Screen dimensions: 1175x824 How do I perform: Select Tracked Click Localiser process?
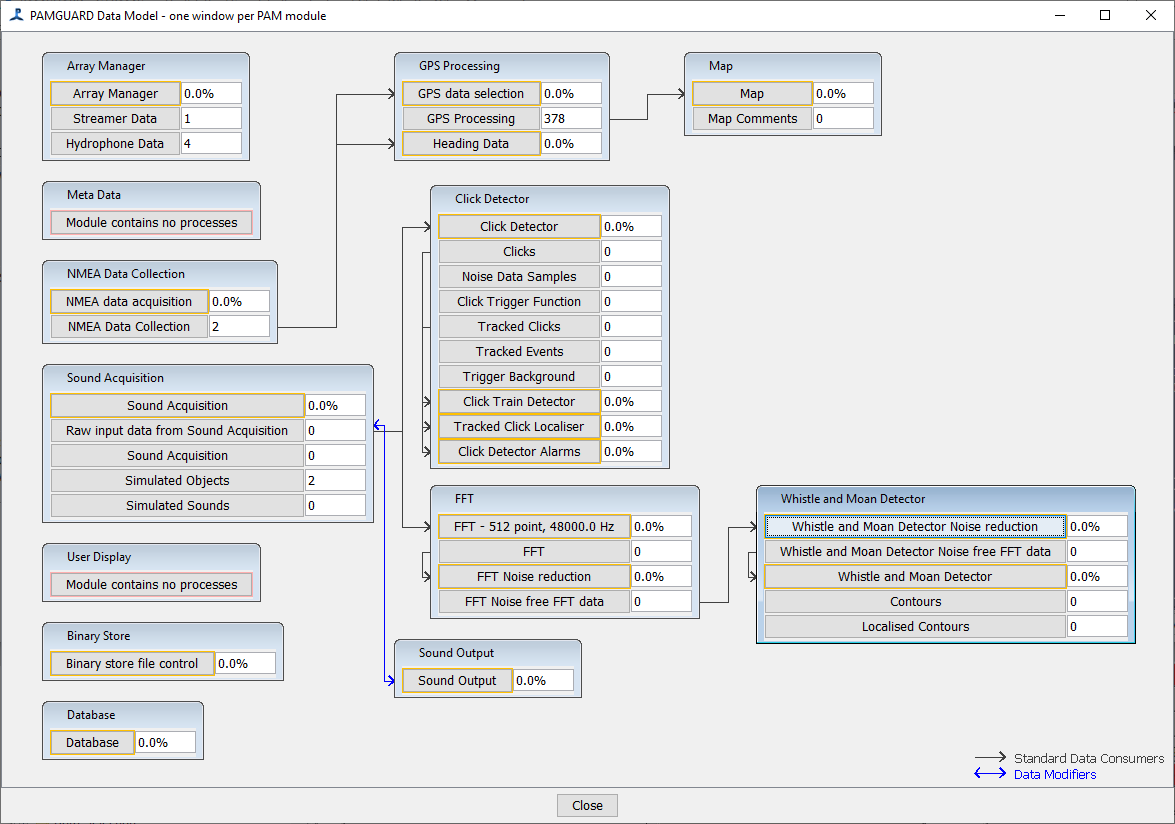point(519,426)
